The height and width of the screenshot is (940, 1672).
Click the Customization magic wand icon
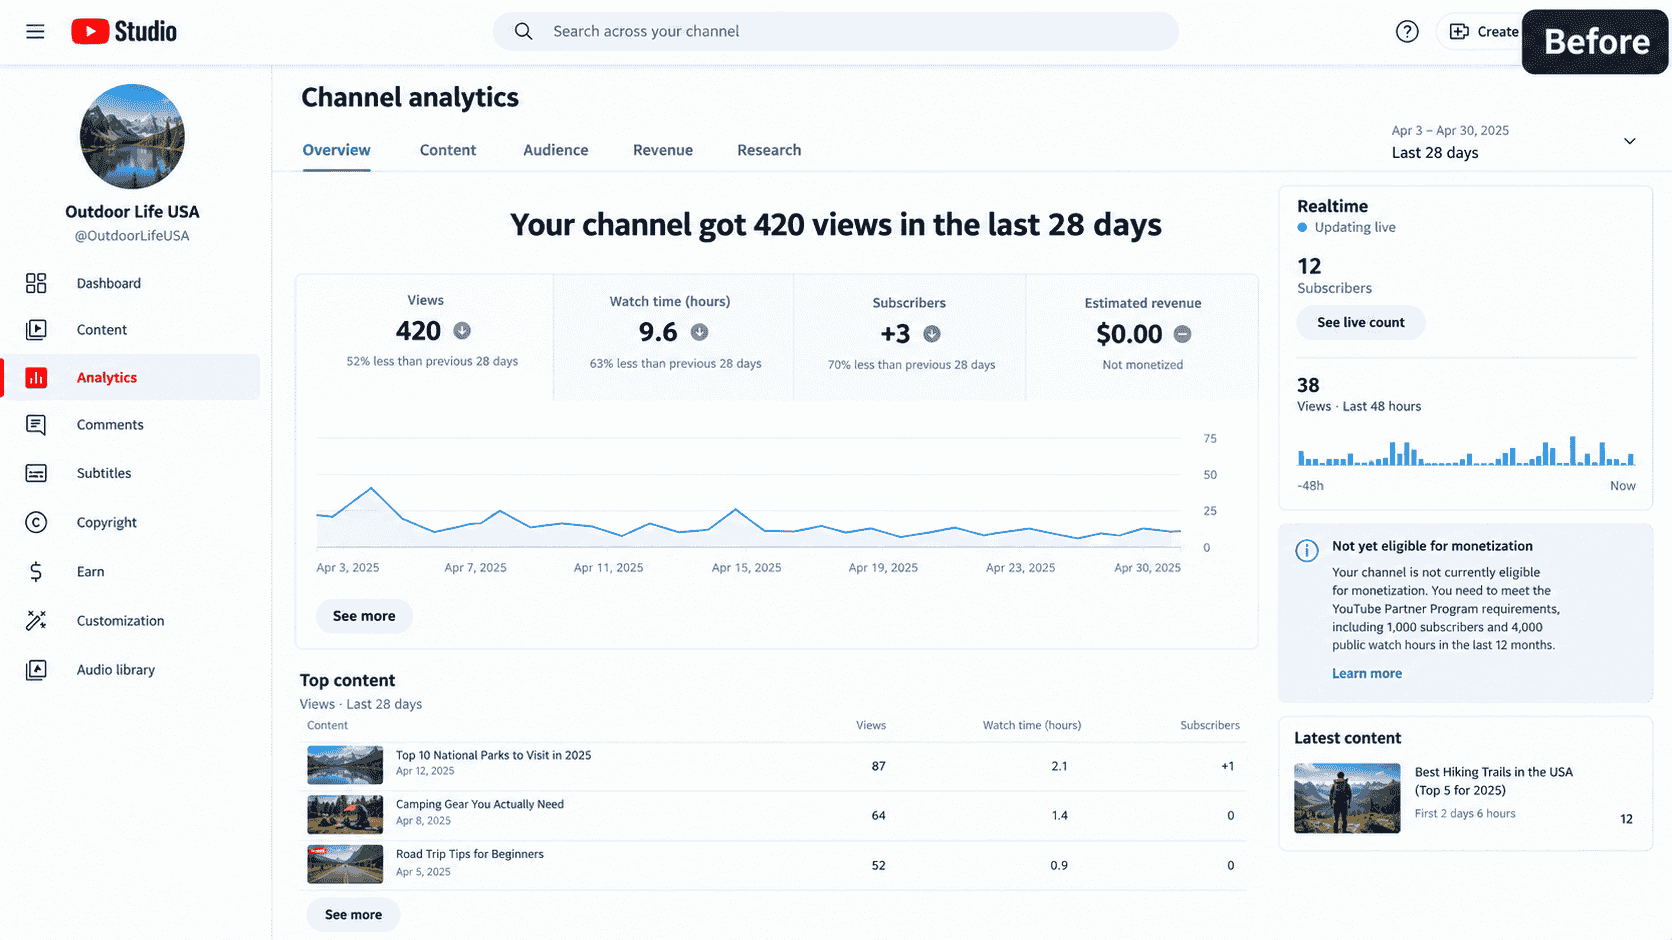[36, 620]
